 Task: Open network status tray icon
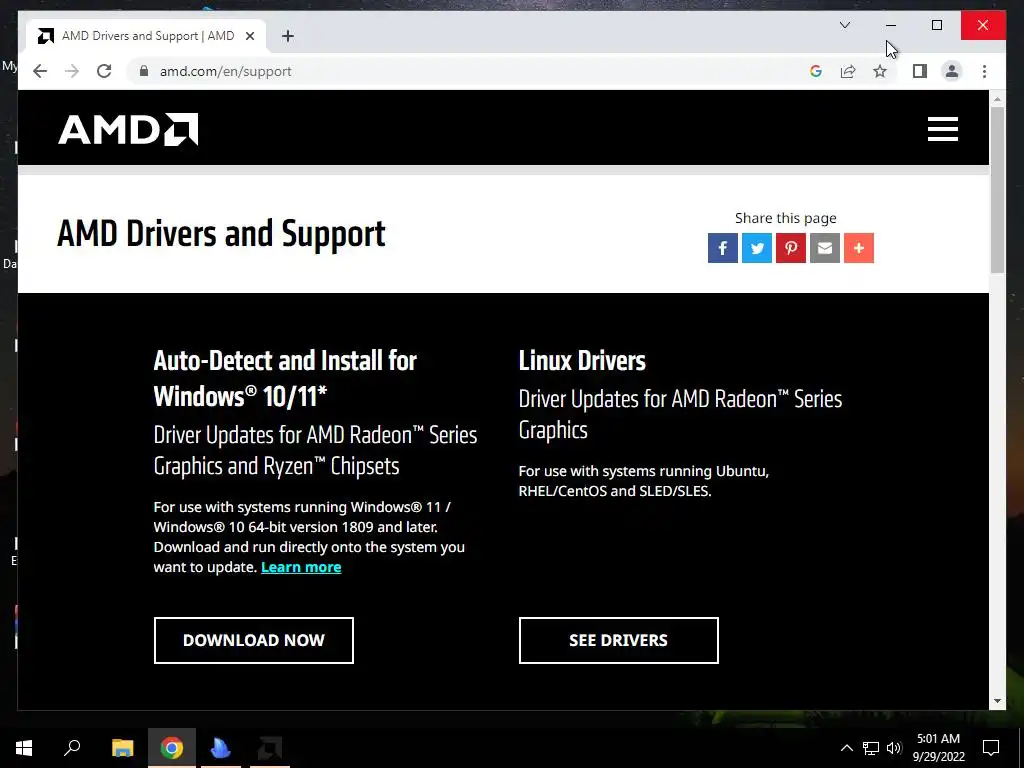point(871,748)
